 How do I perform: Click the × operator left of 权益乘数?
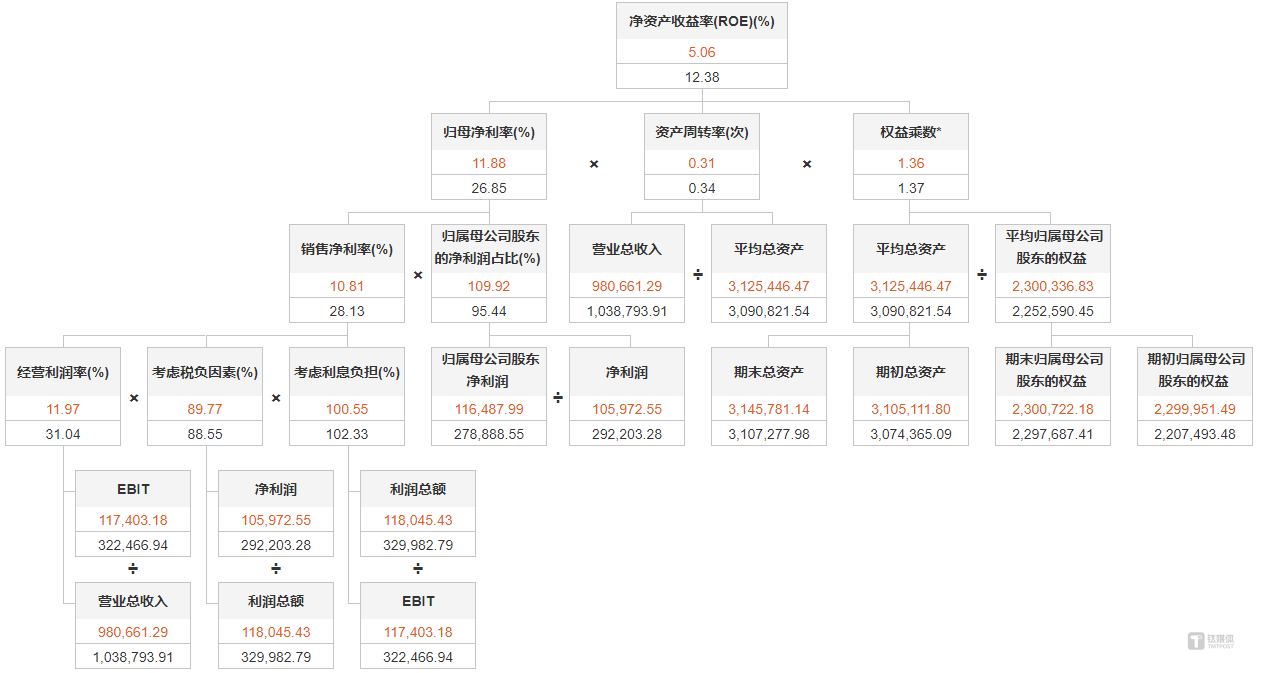806,163
